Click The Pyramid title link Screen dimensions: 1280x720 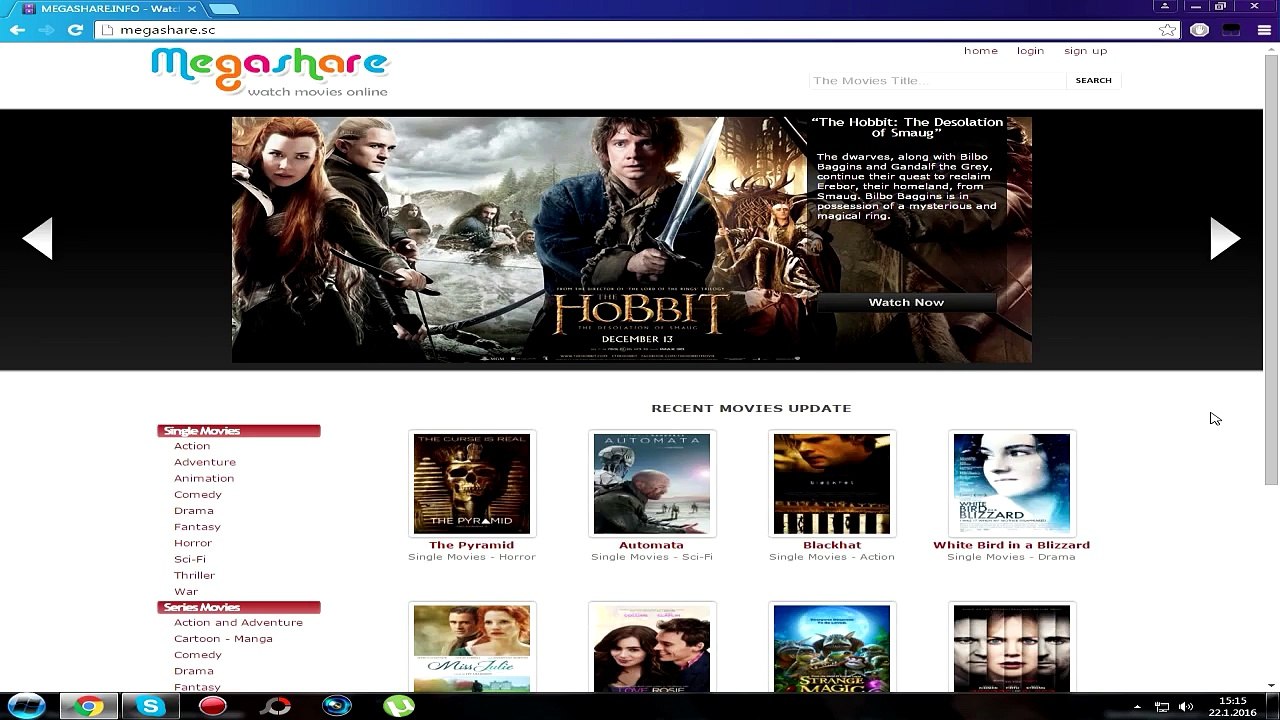(471, 545)
